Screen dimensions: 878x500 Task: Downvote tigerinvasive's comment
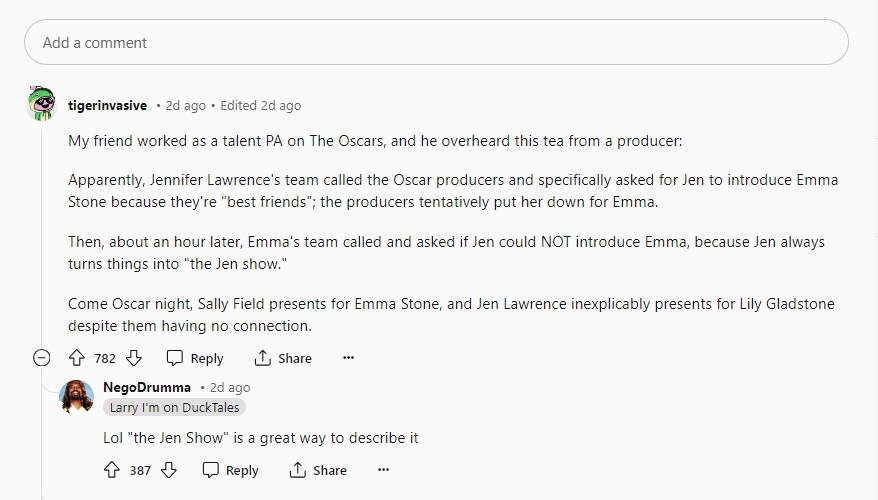(x=133, y=358)
